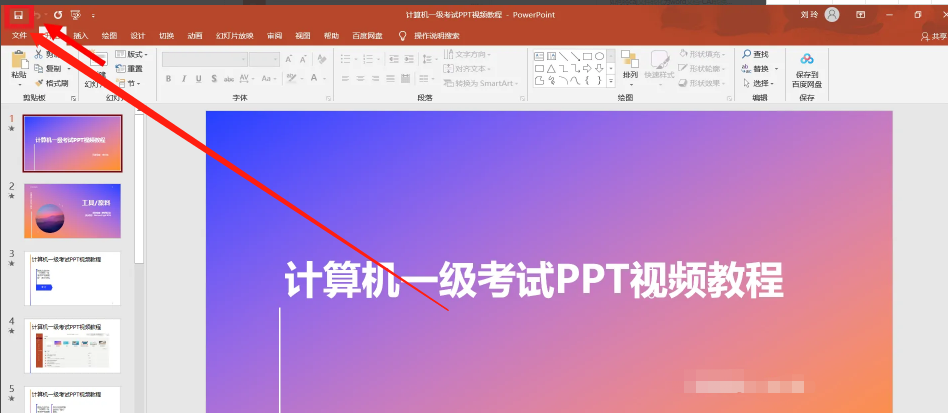Open the Layout (版式) dropdown
948x413 pixels.
click(x=132, y=54)
